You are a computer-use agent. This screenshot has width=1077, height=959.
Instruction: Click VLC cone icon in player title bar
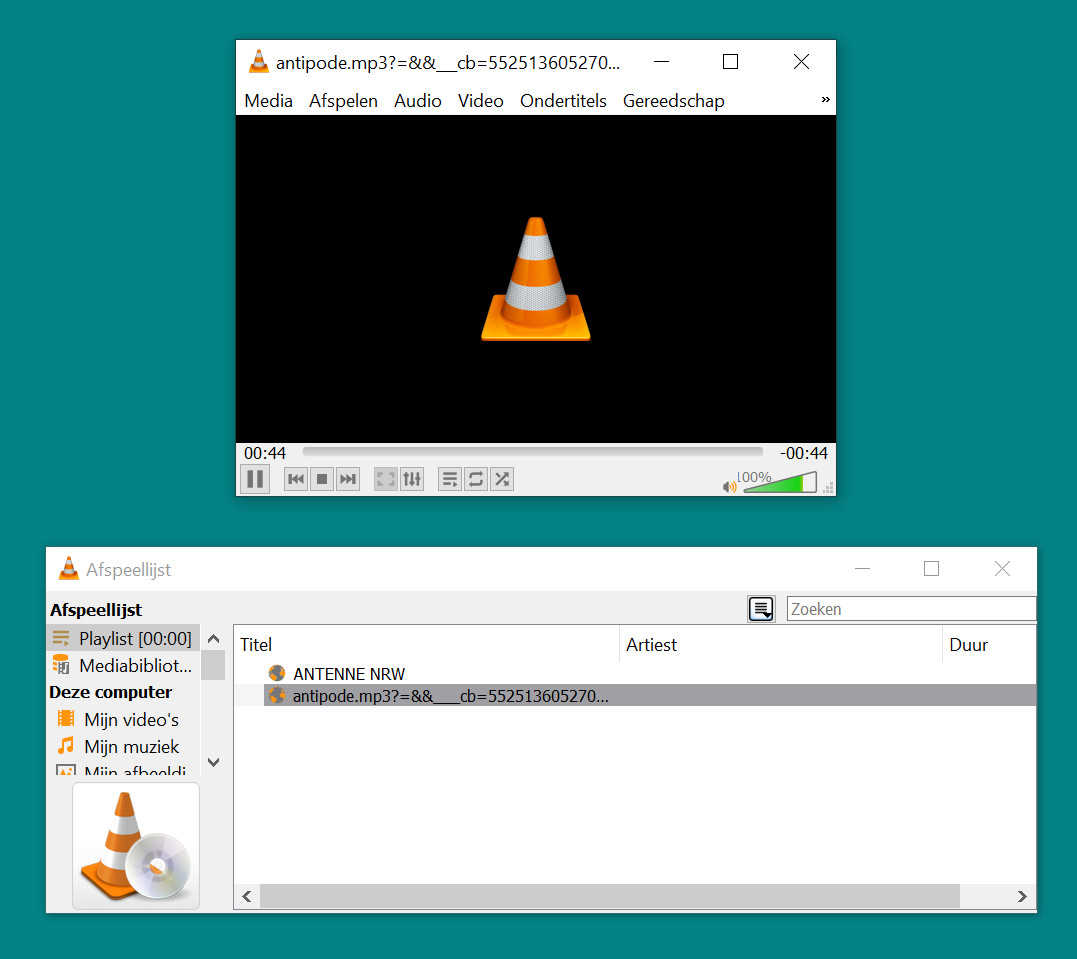pyautogui.click(x=258, y=62)
